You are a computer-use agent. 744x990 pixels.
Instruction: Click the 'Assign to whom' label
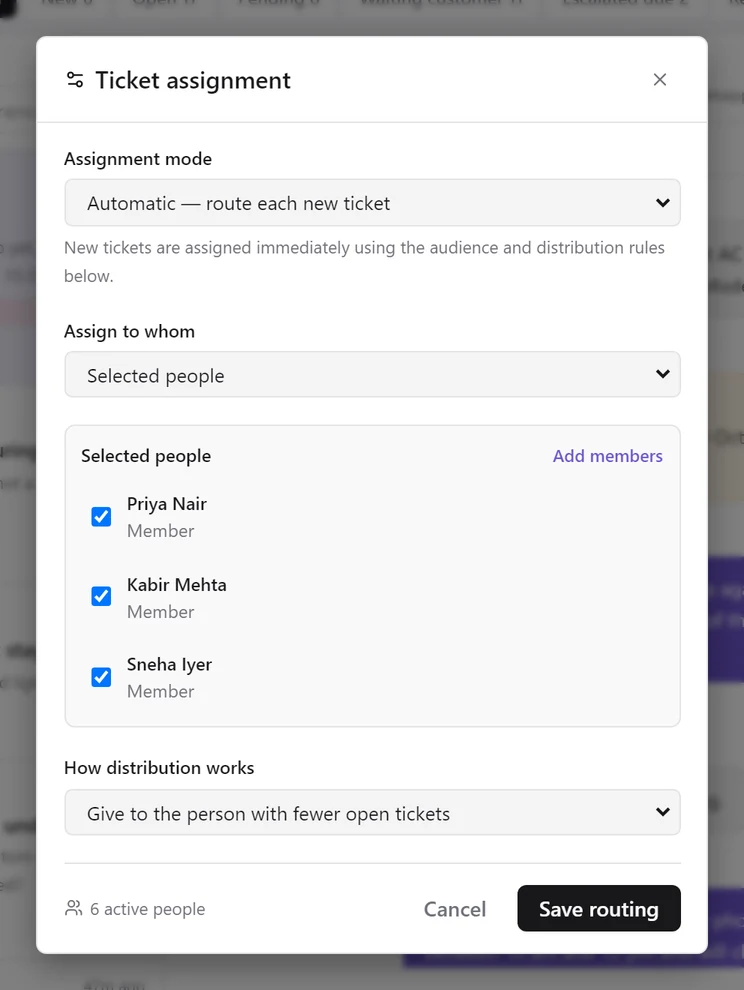tap(129, 331)
